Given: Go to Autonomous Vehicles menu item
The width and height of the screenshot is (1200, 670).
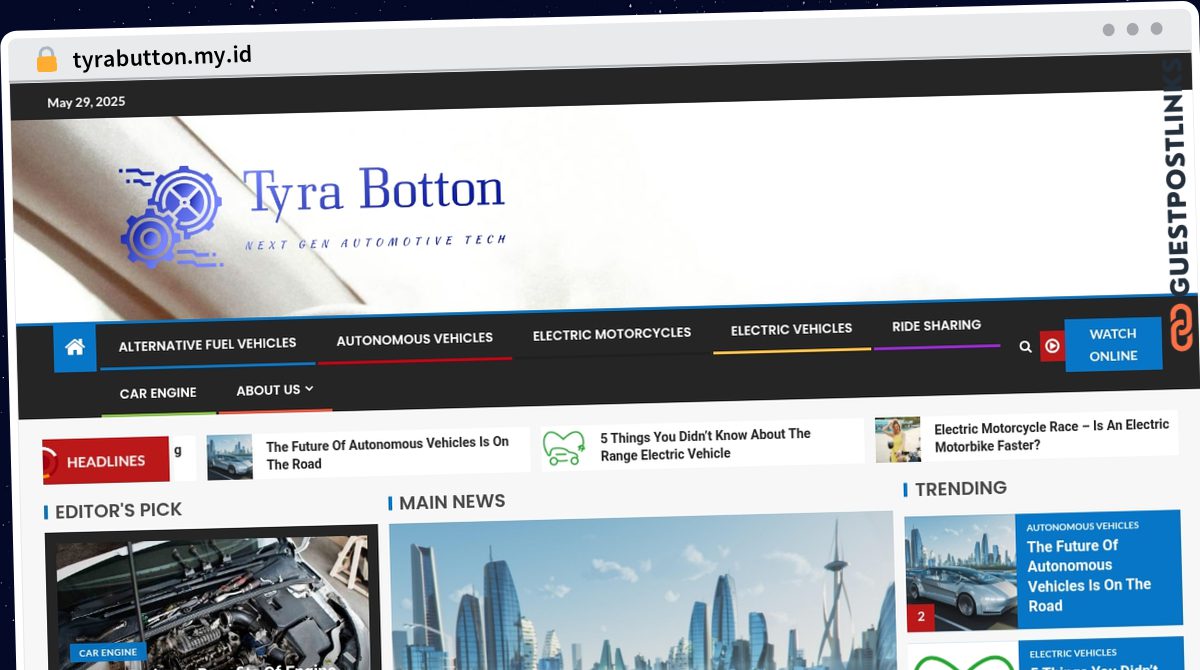Looking at the screenshot, I should tap(415, 340).
